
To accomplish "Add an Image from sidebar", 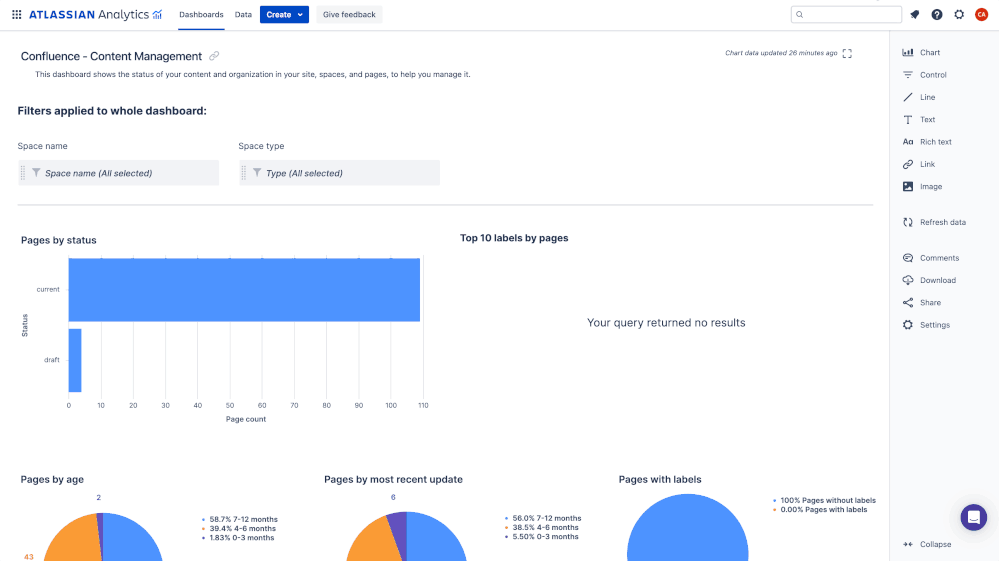I will pyautogui.click(x=922, y=186).
